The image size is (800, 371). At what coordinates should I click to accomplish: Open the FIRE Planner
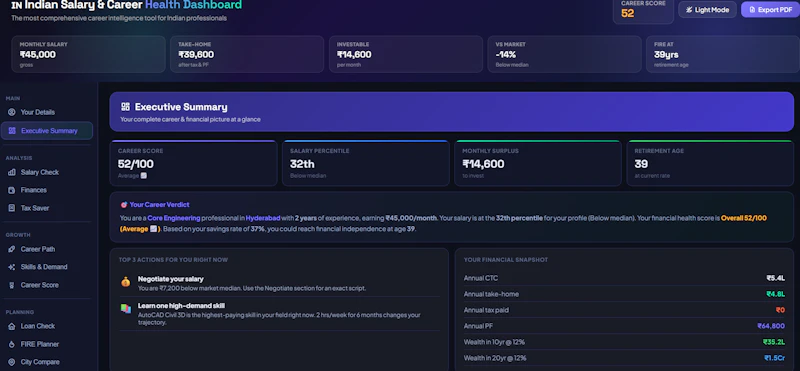pyautogui.click(x=46, y=344)
